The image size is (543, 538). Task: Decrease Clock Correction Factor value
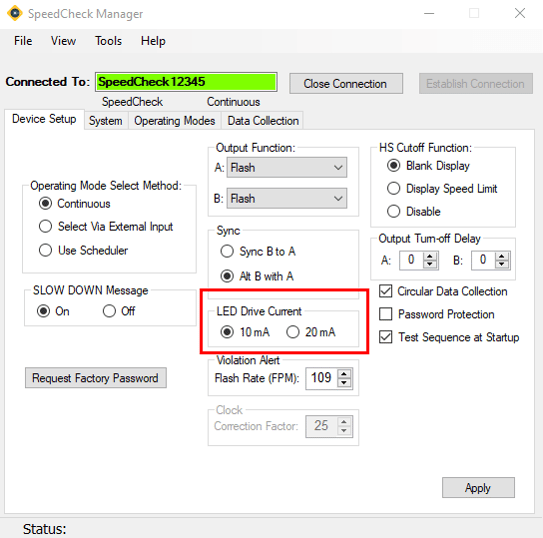[344, 430]
